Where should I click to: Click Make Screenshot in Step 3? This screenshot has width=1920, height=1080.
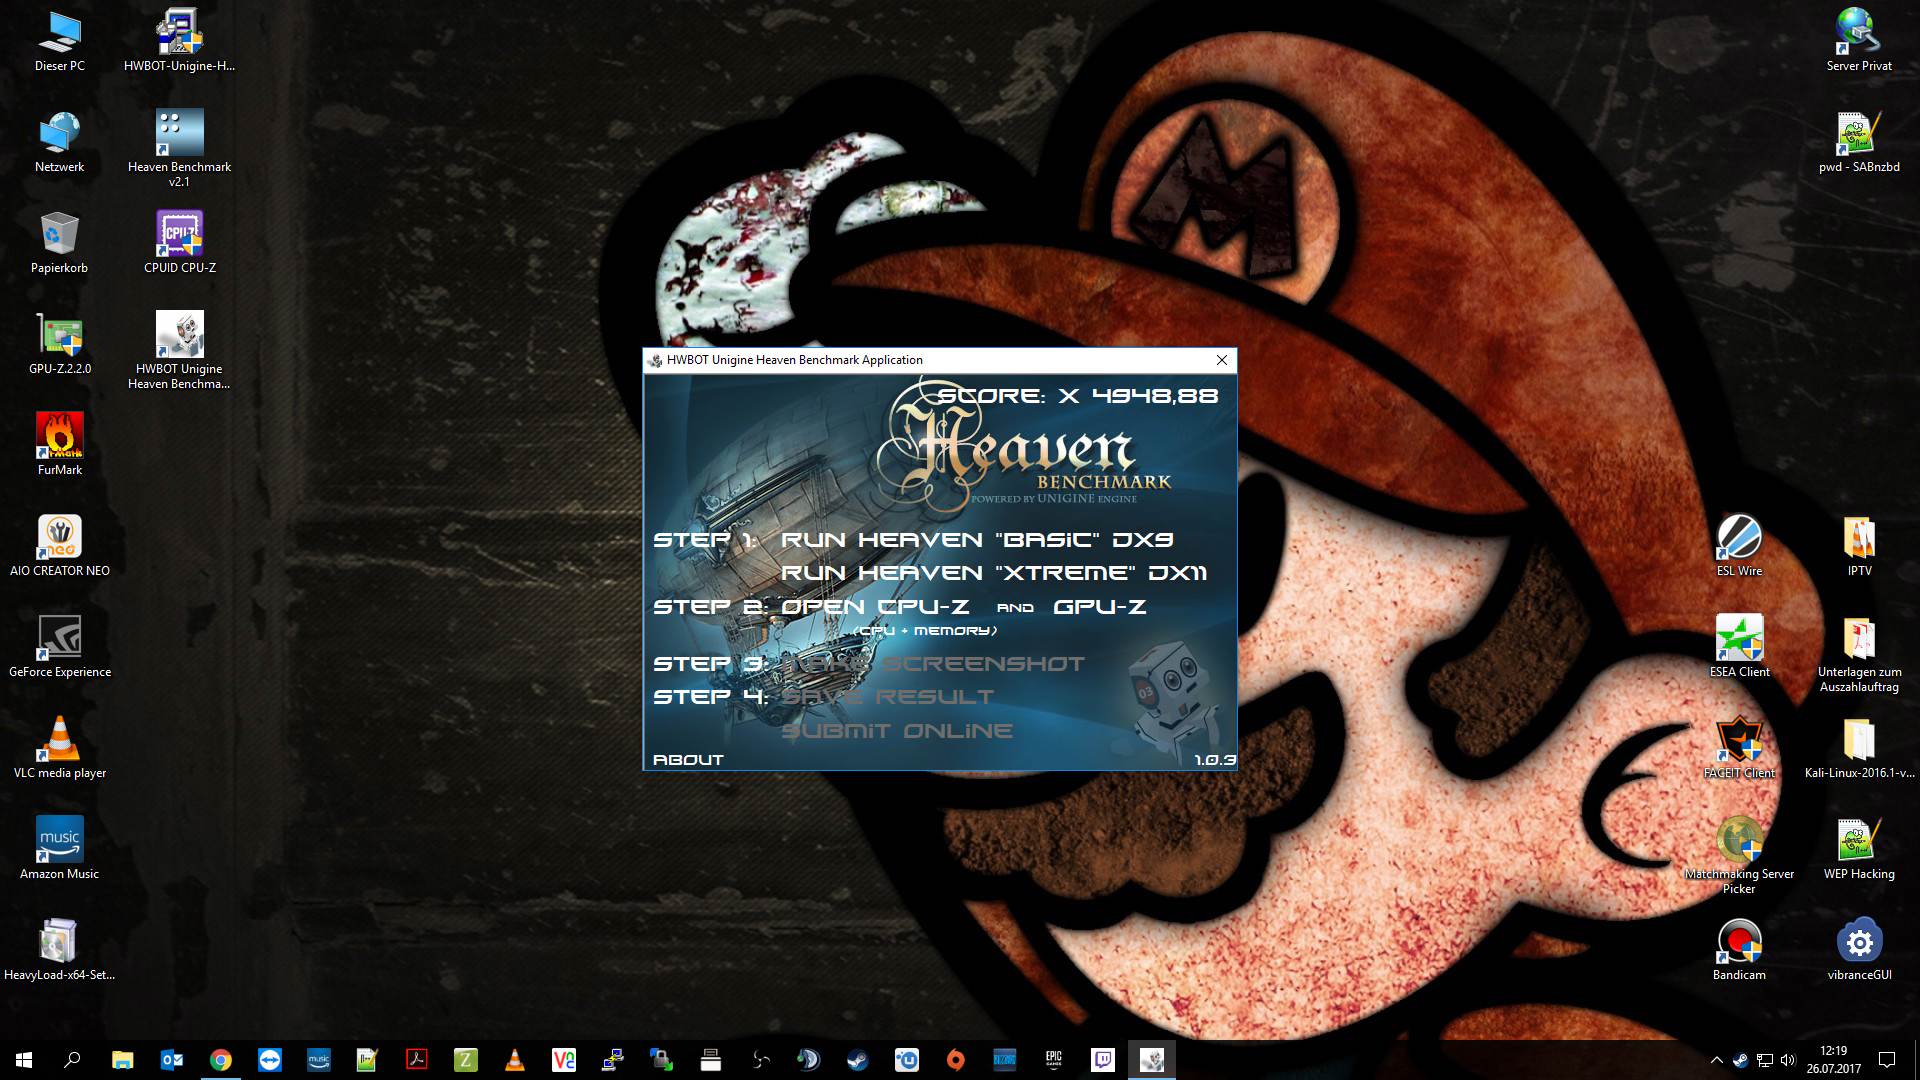[933, 664]
